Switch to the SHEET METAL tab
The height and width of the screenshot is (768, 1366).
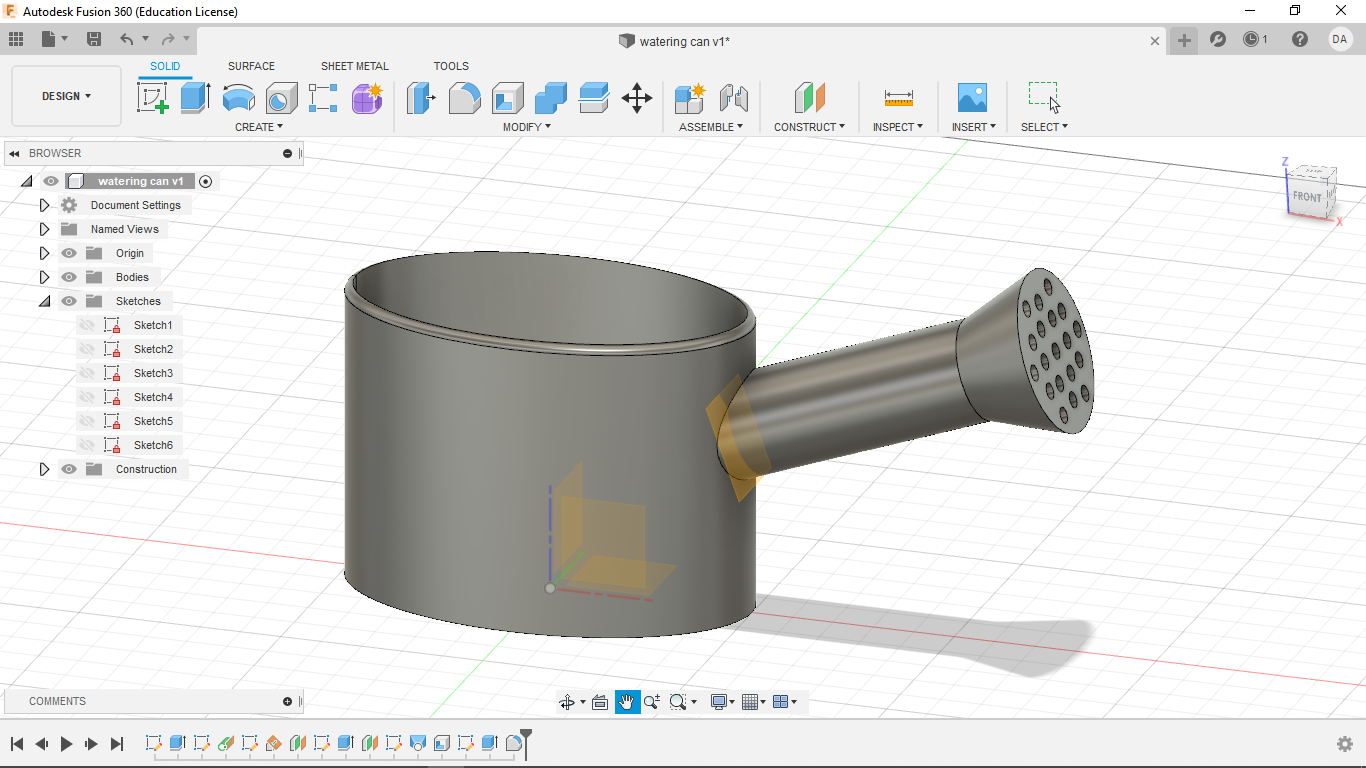coord(354,66)
